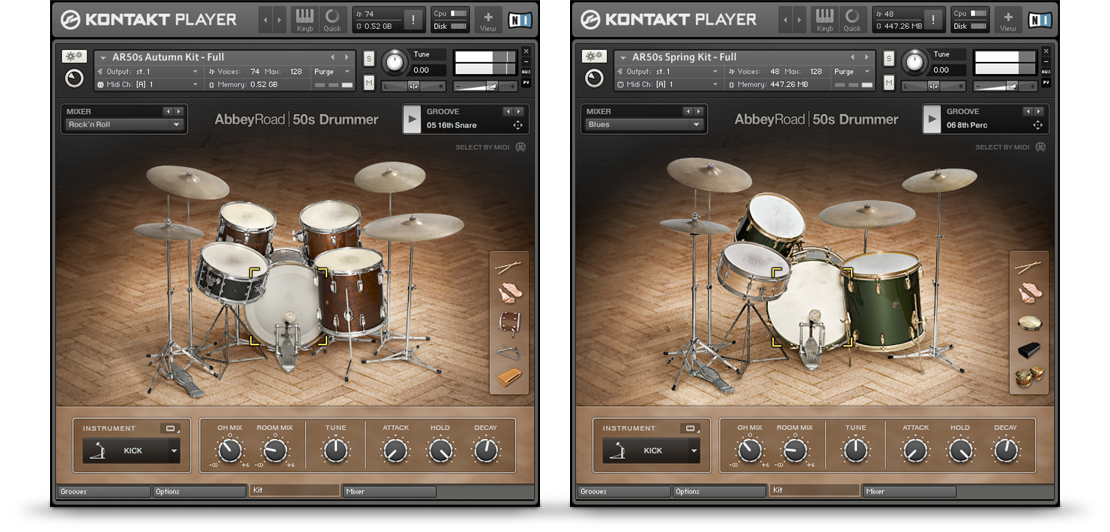
Task: Click the wrench edit icon for Spring Kit
Action: 594,56
